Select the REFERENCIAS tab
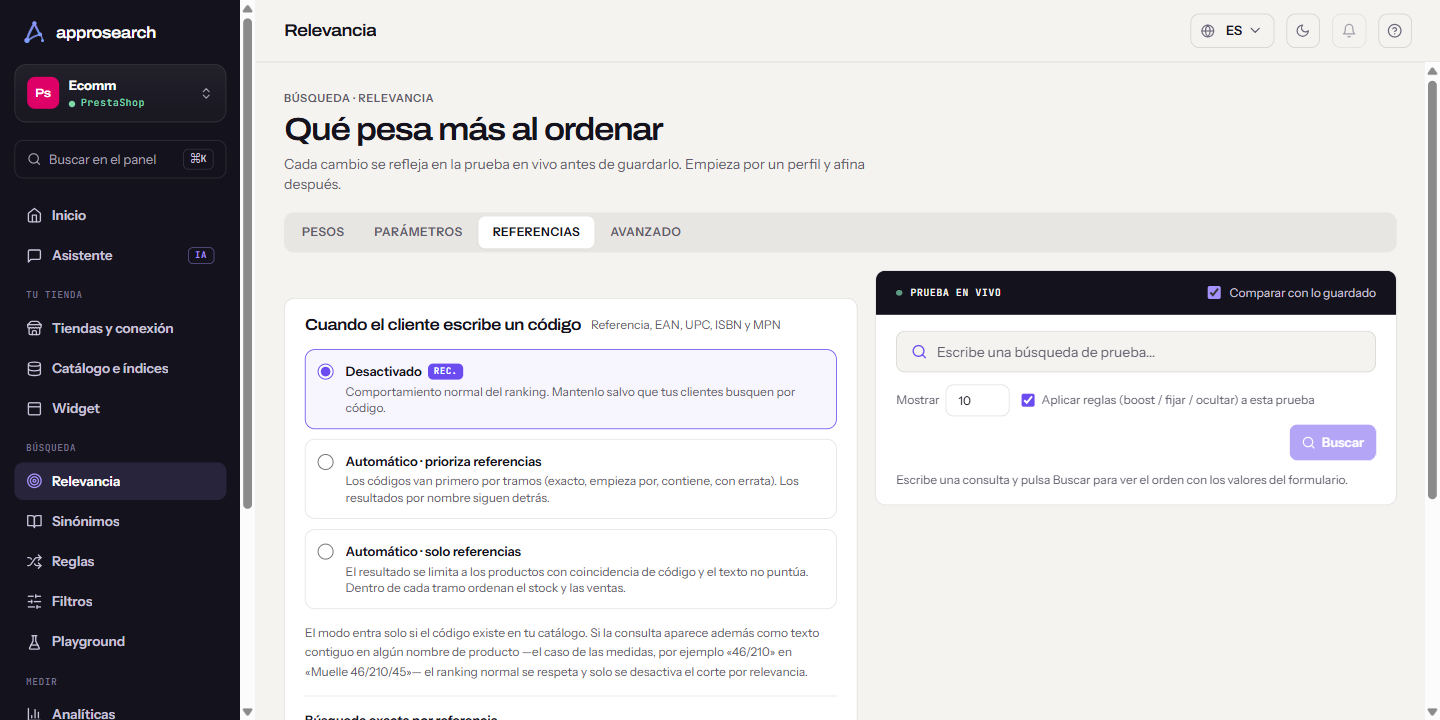Viewport: 1440px width, 720px height. tap(536, 232)
